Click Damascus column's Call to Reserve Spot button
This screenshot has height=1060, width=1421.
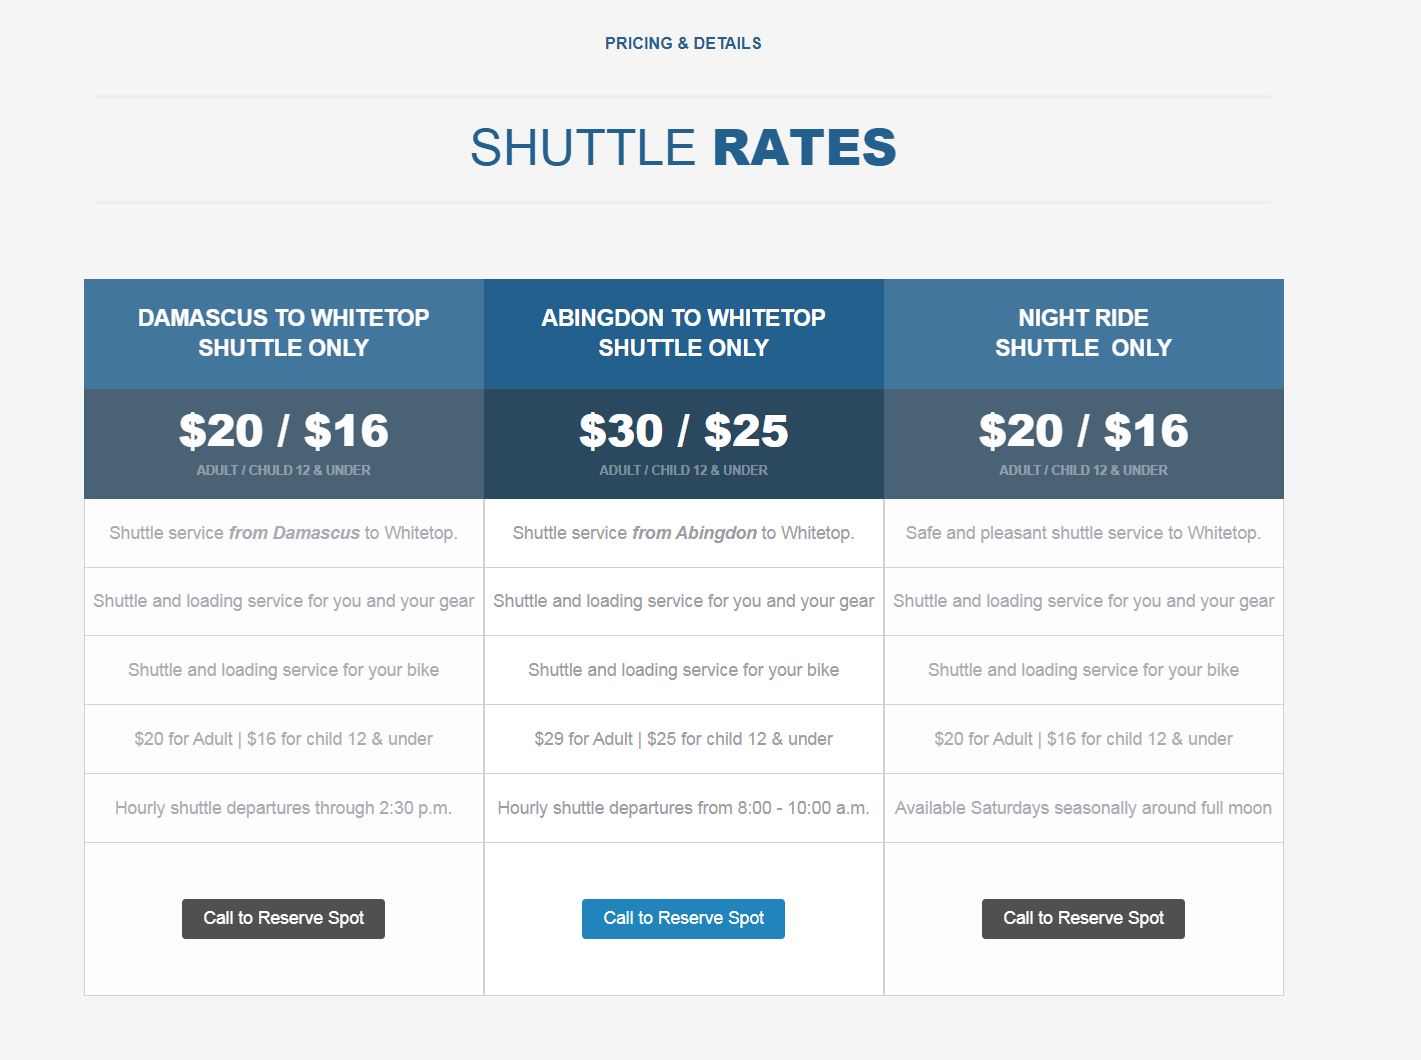tap(283, 918)
